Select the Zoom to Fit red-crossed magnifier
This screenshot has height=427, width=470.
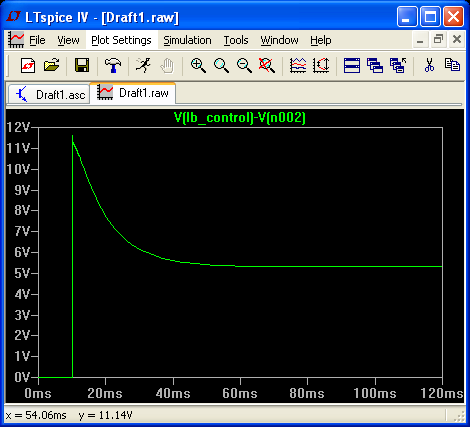click(x=266, y=65)
